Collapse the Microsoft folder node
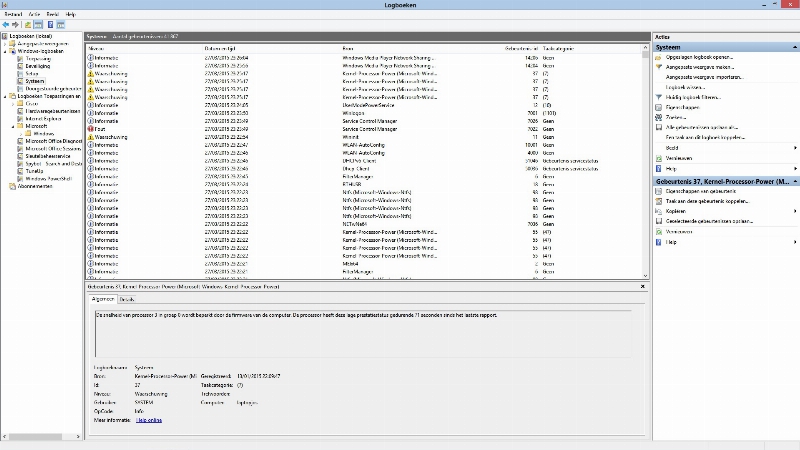The width and height of the screenshot is (800, 450). click(x=13, y=126)
